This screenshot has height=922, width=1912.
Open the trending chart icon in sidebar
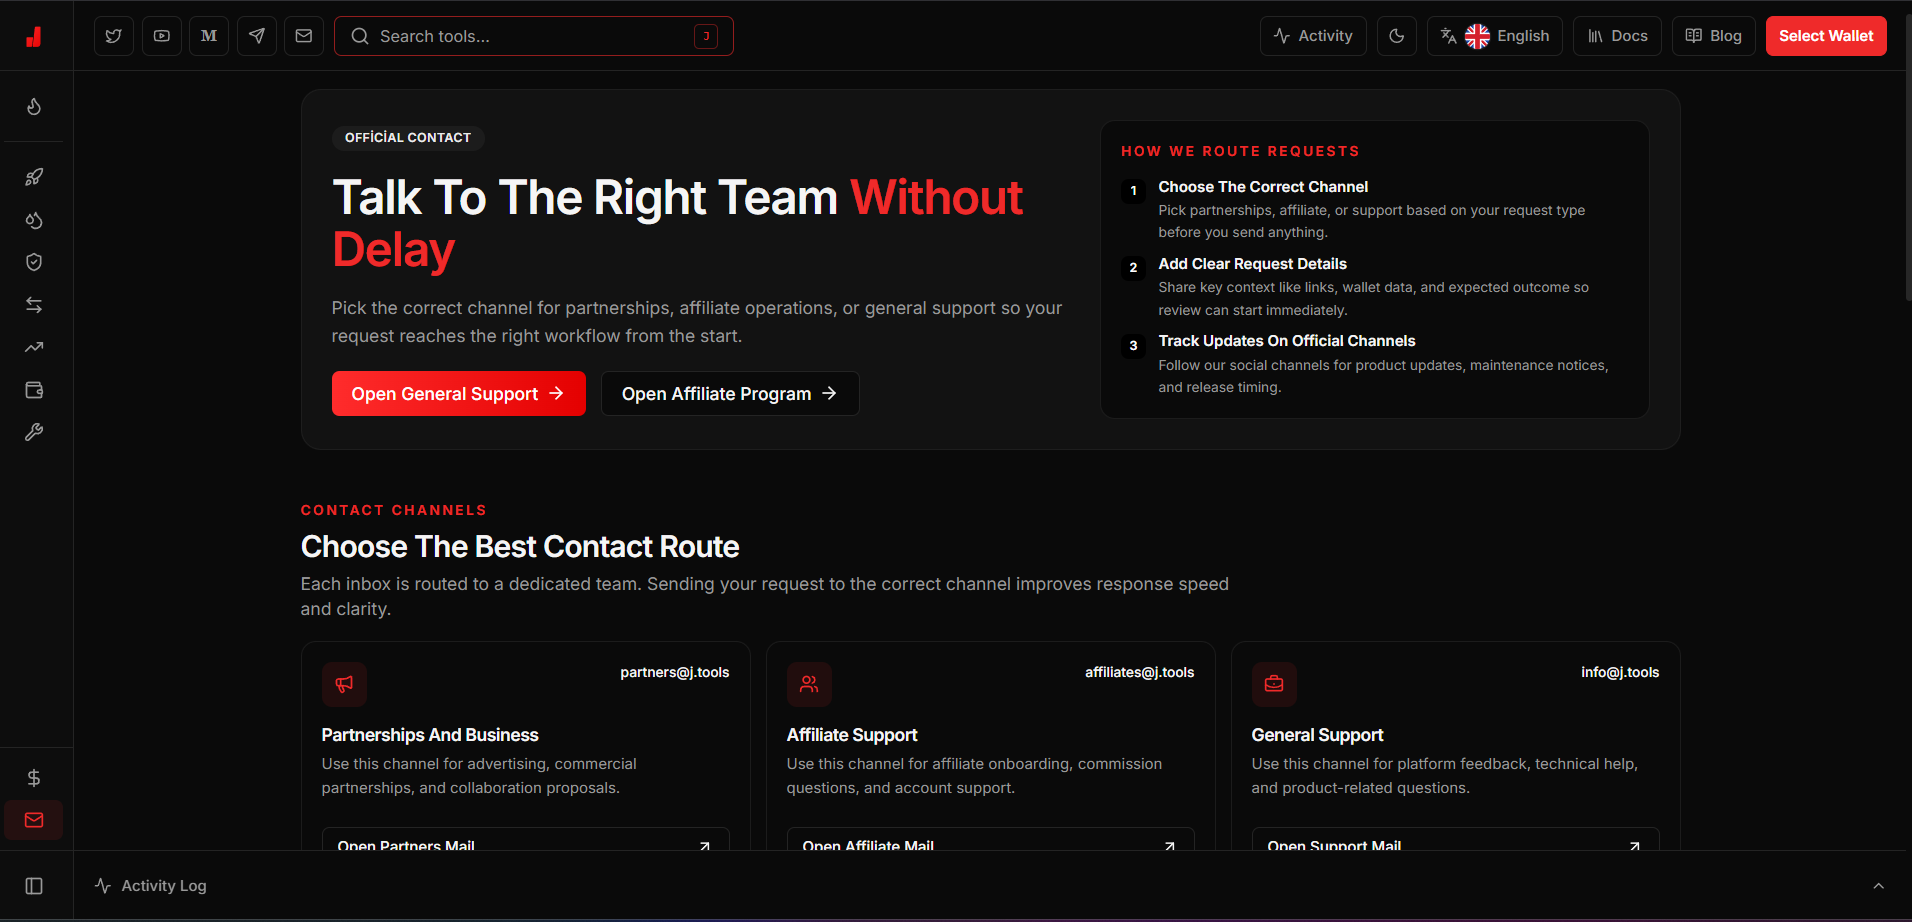click(34, 347)
